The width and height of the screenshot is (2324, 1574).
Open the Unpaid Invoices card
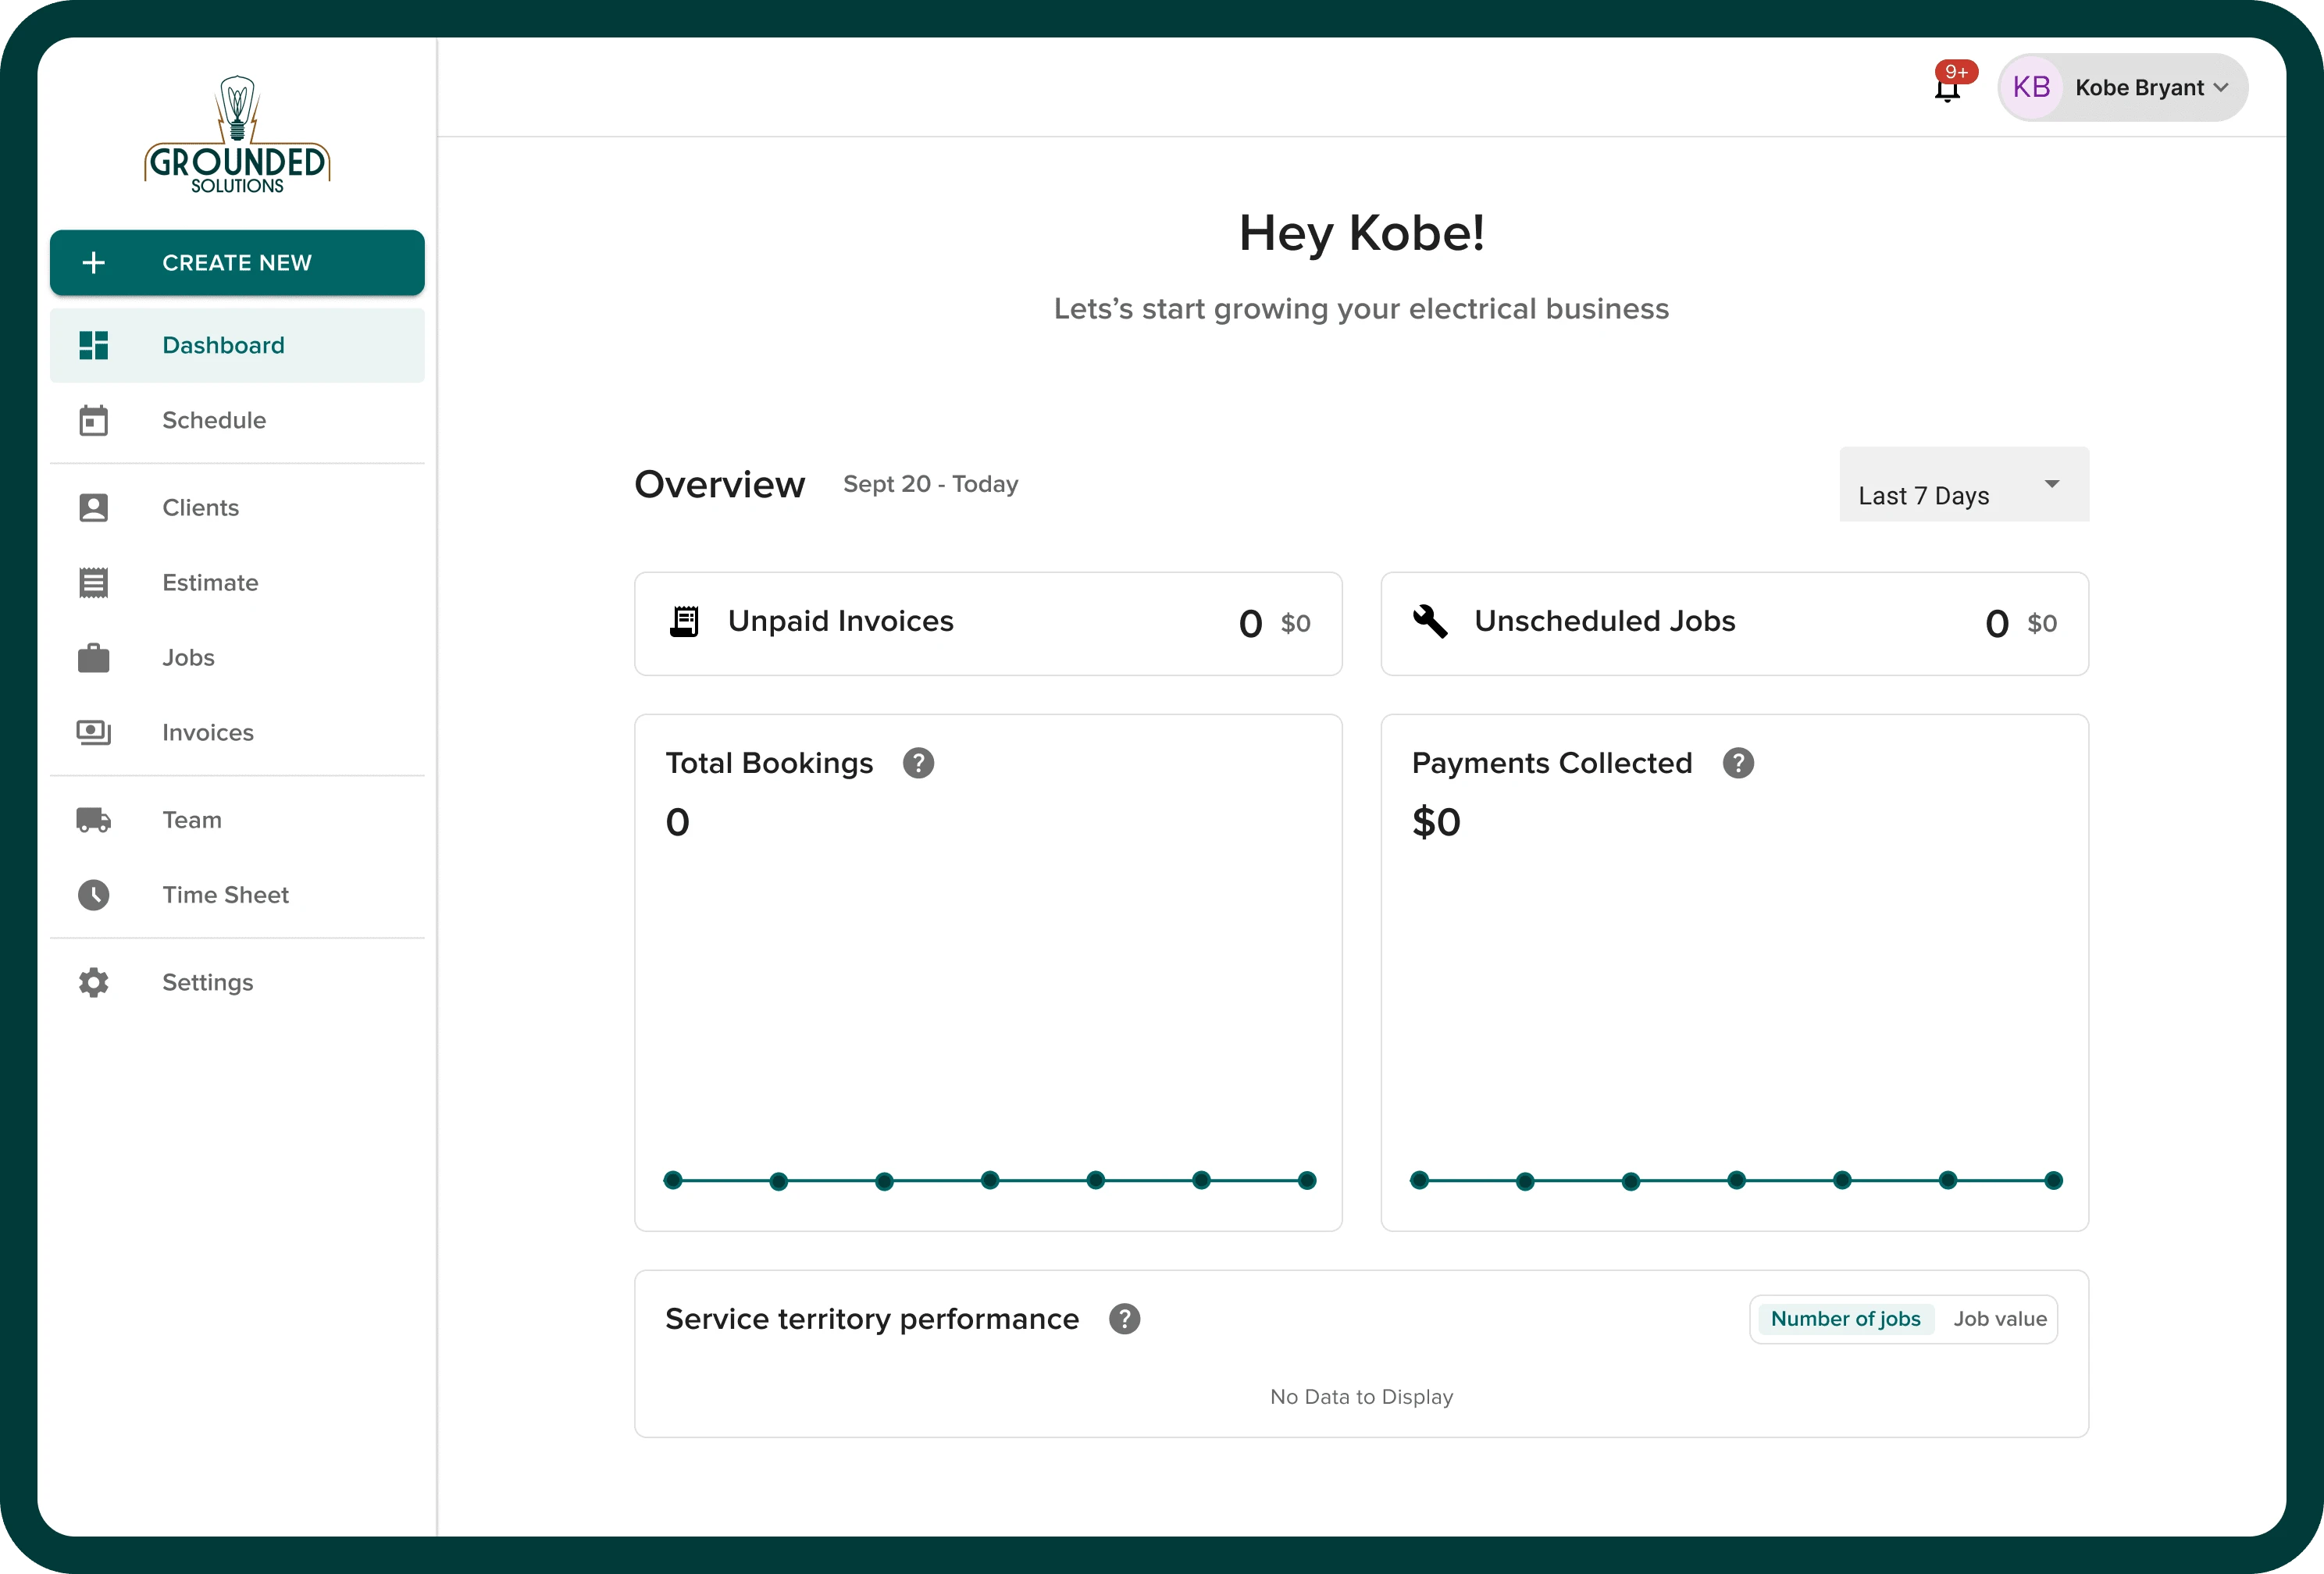point(988,624)
